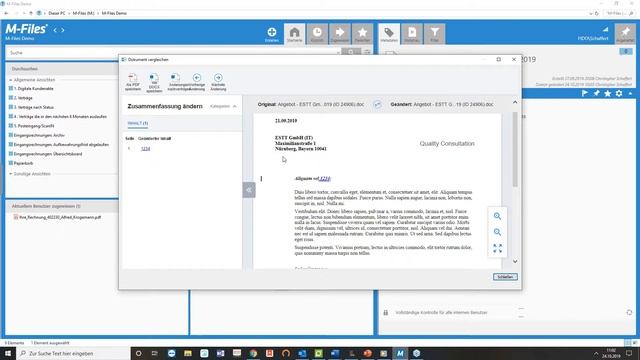Open change link '1234' in summary list
This screenshot has width=640, height=360.
click(146, 149)
